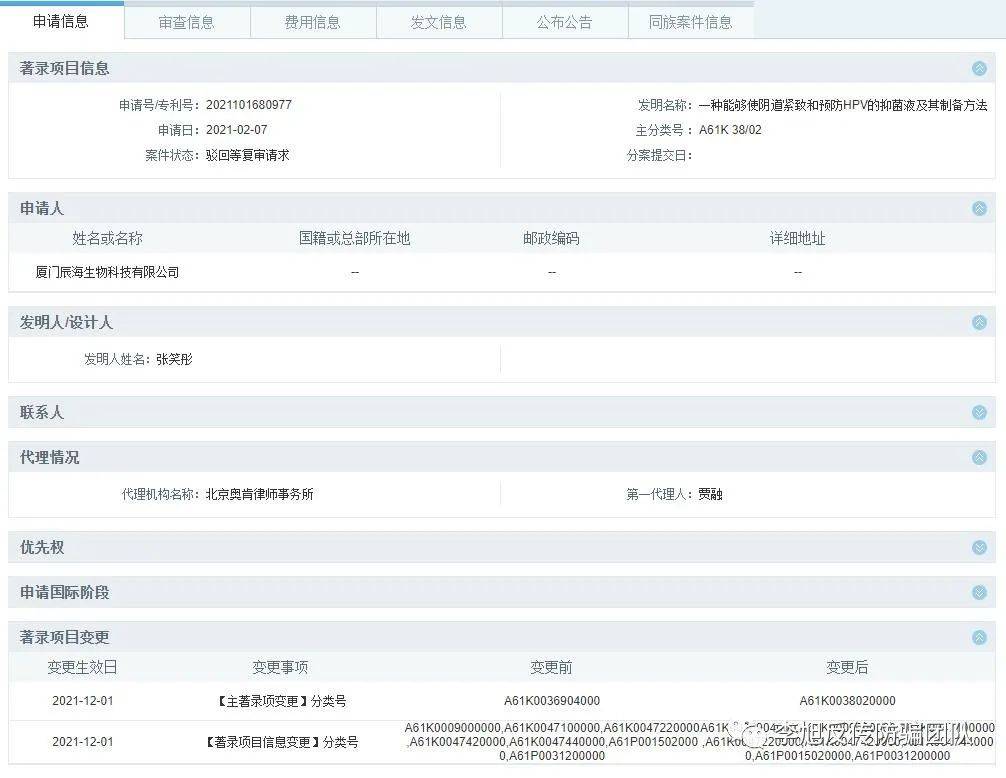This screenshot has height=778, width=1006.
Task: Expand the 申请国际阶段 section arrow icon
Action: [979, 592]
